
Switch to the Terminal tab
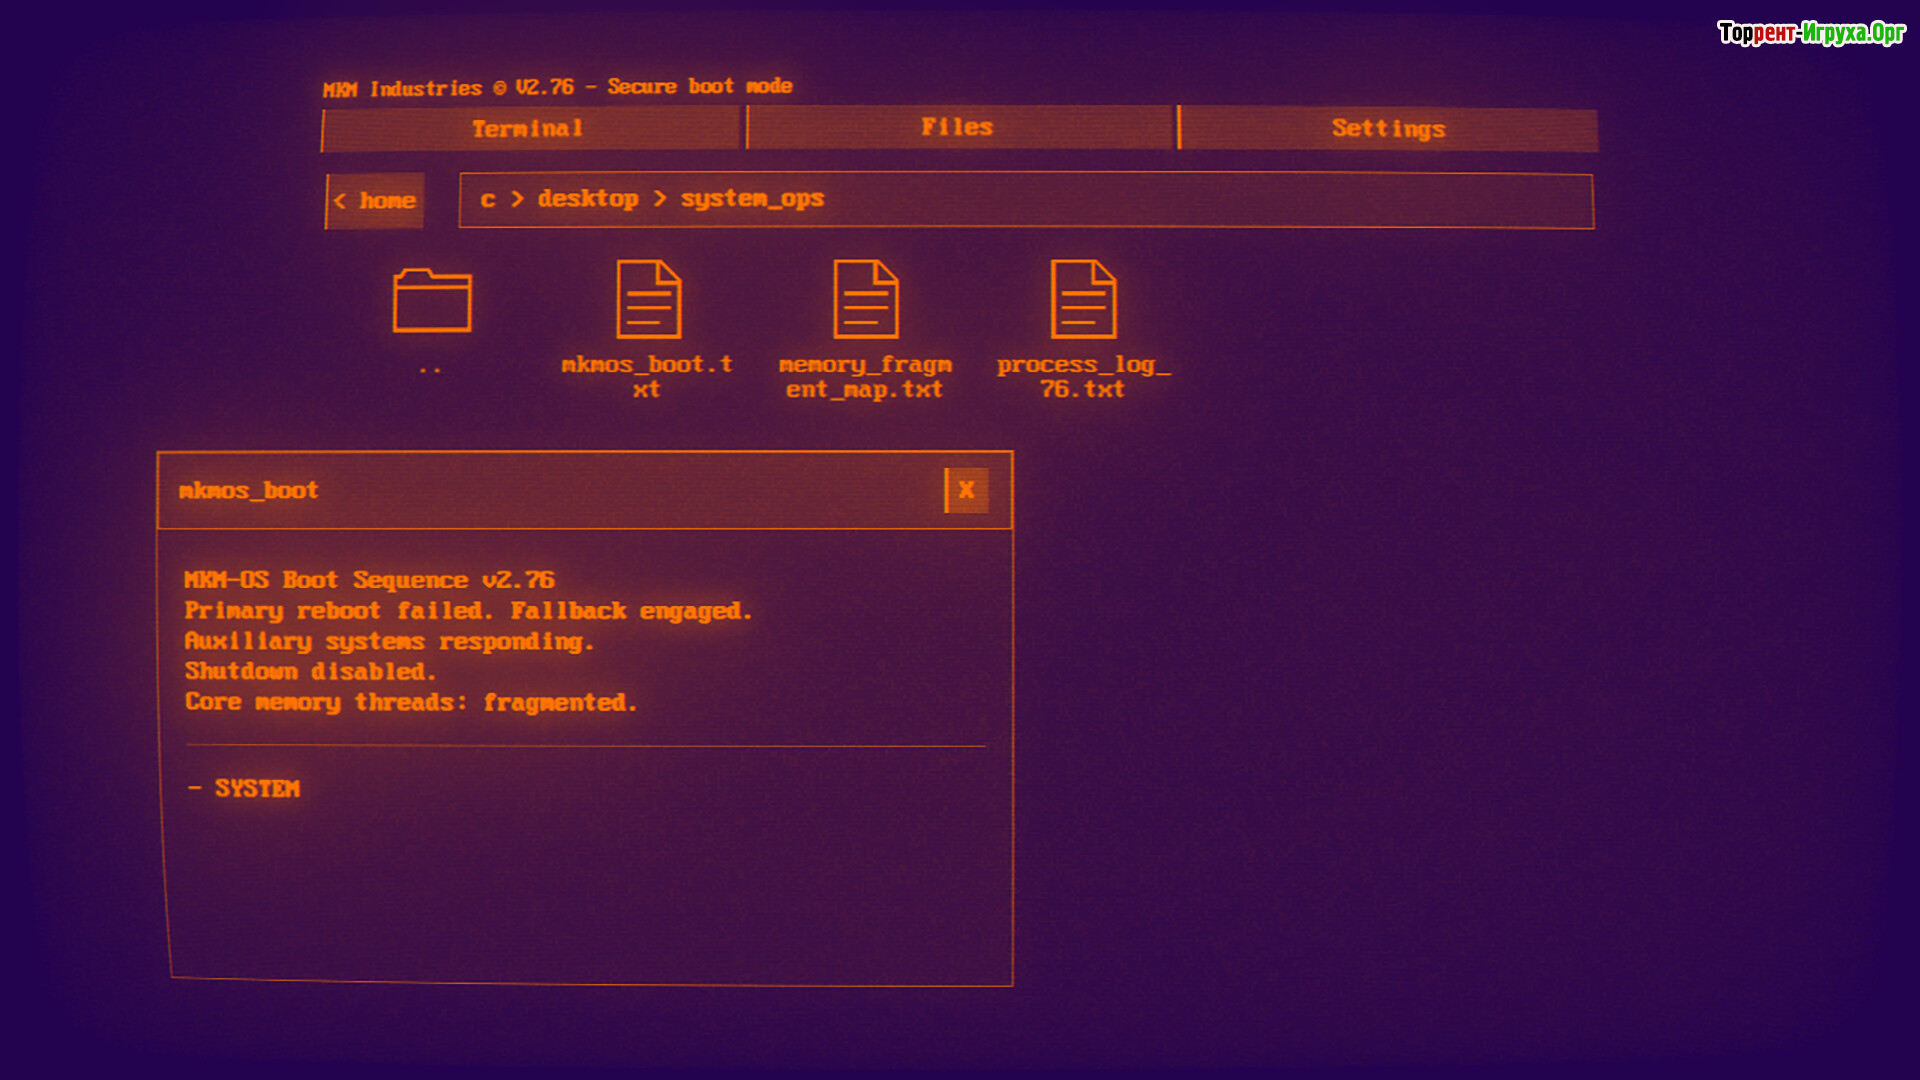pos(529,129)
